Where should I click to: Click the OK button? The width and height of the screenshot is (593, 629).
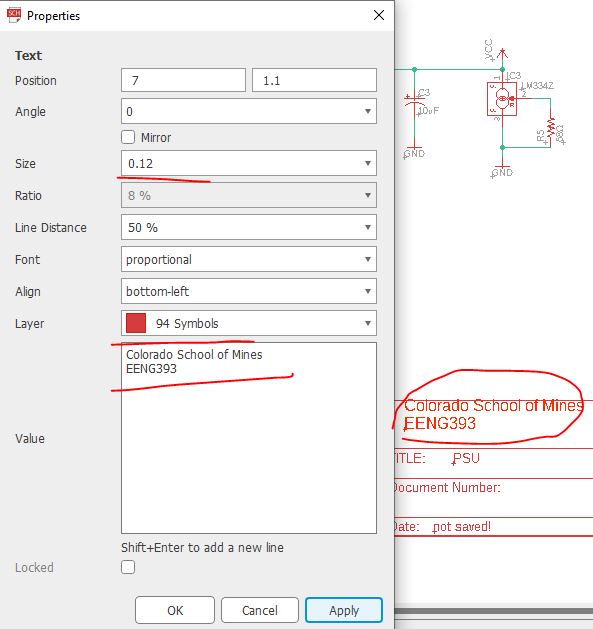coord(175,610)
